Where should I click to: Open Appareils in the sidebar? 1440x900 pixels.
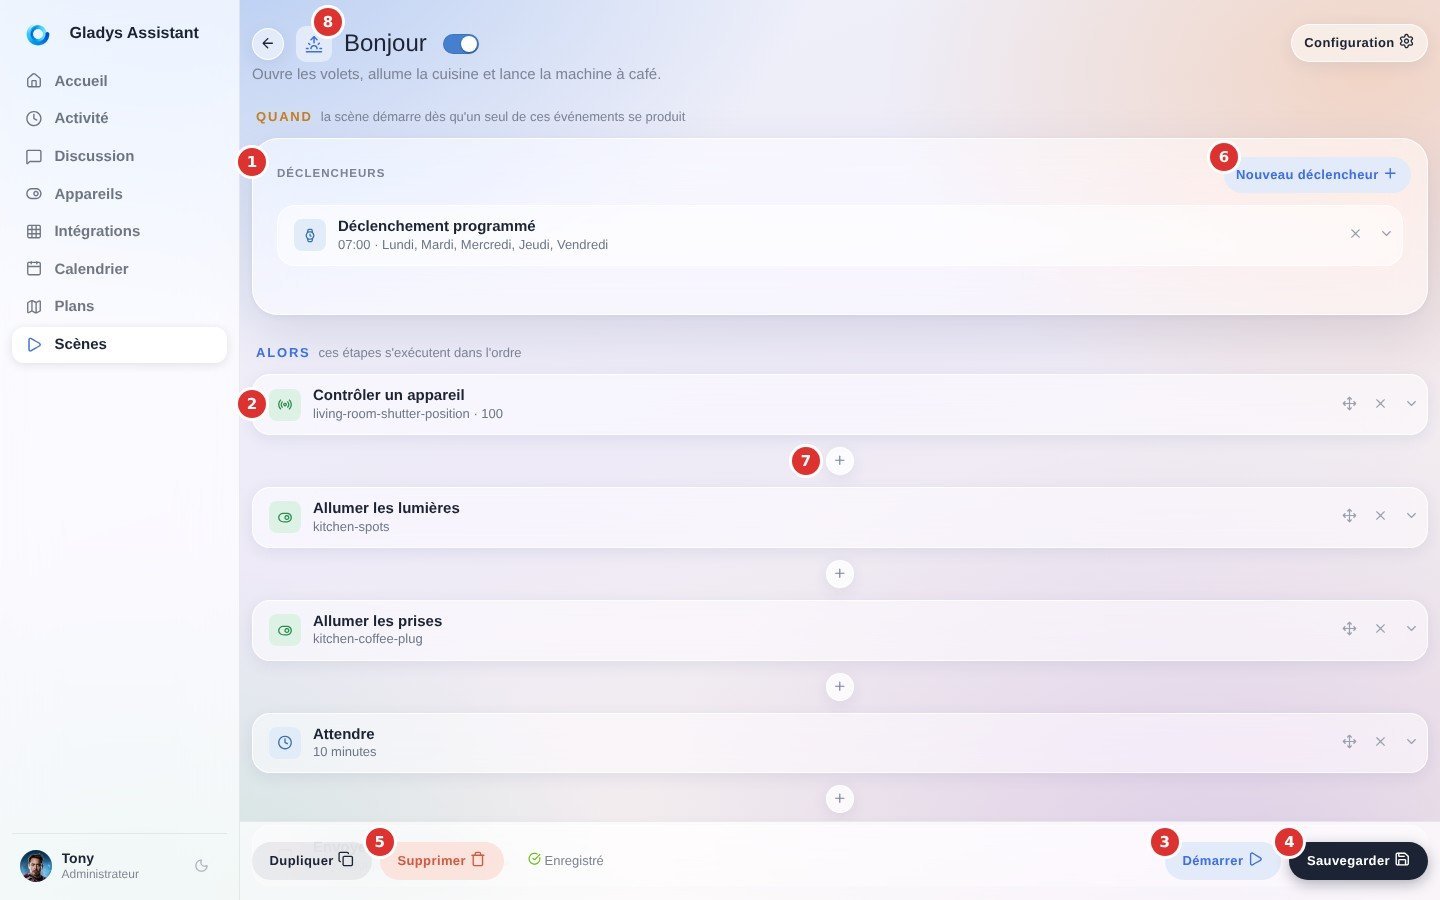coord(119,194)
